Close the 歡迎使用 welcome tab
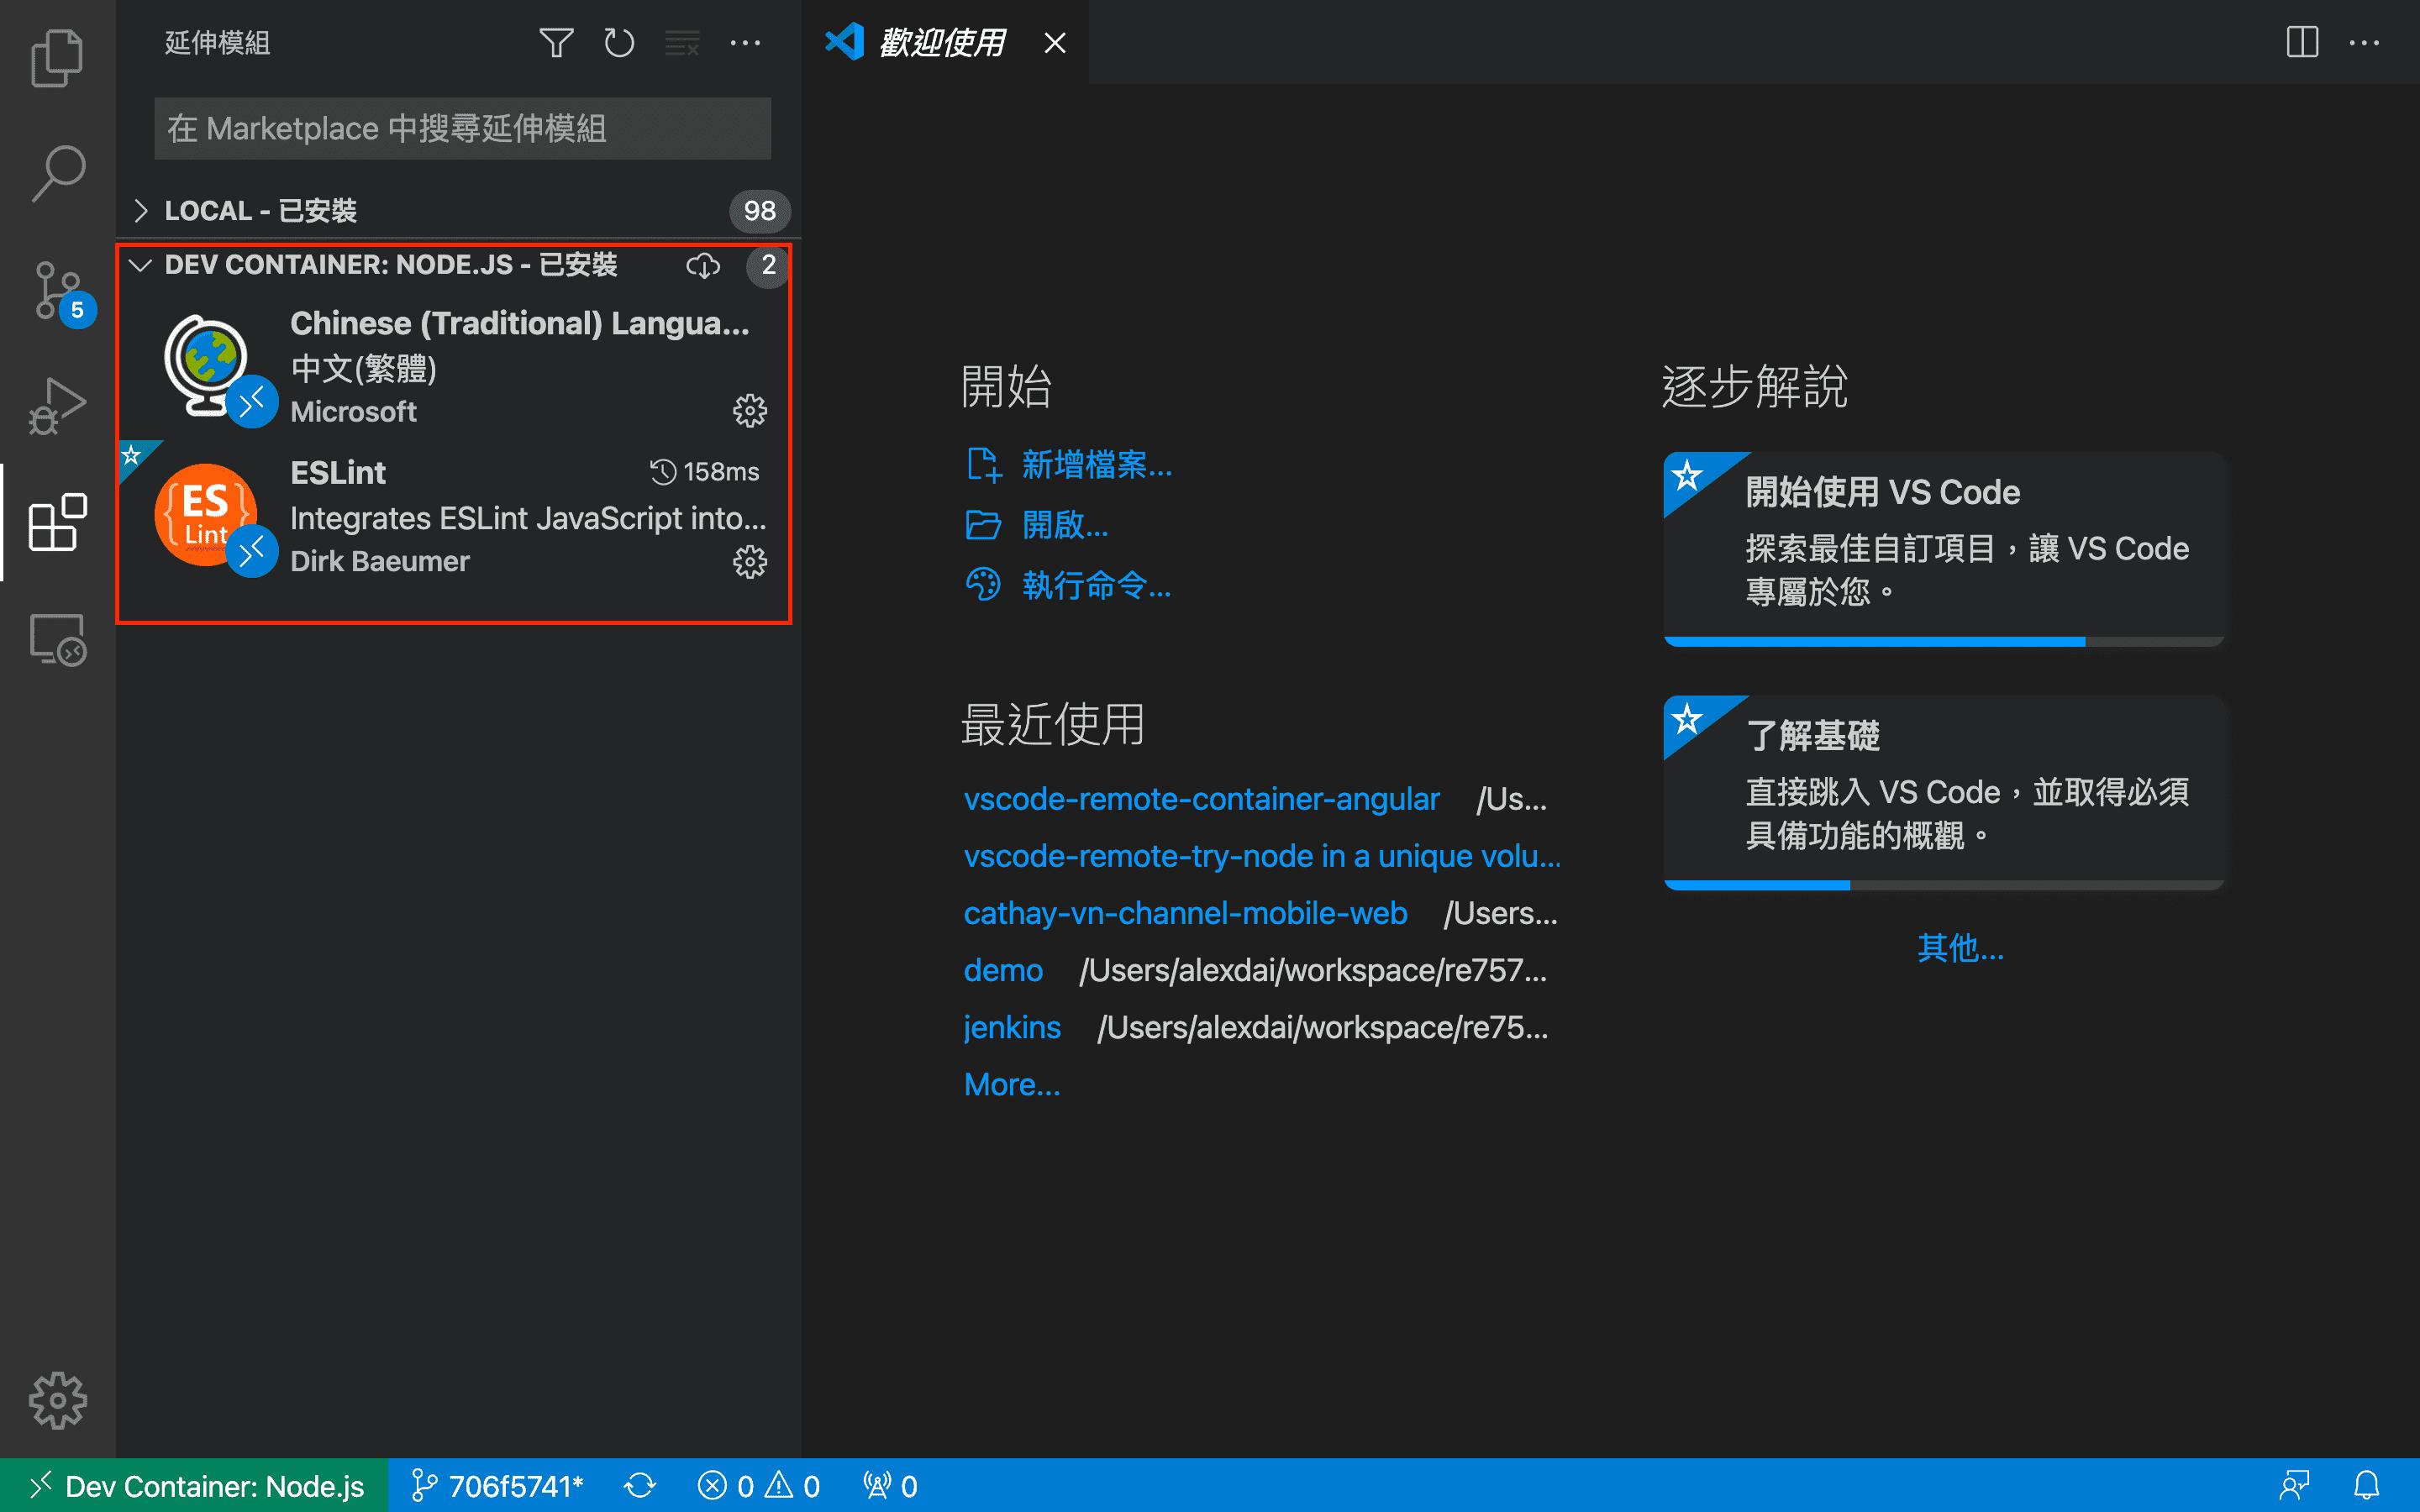This screenshot has width=2420, height=1512. pyautogui.click(x=1055, y=43)
